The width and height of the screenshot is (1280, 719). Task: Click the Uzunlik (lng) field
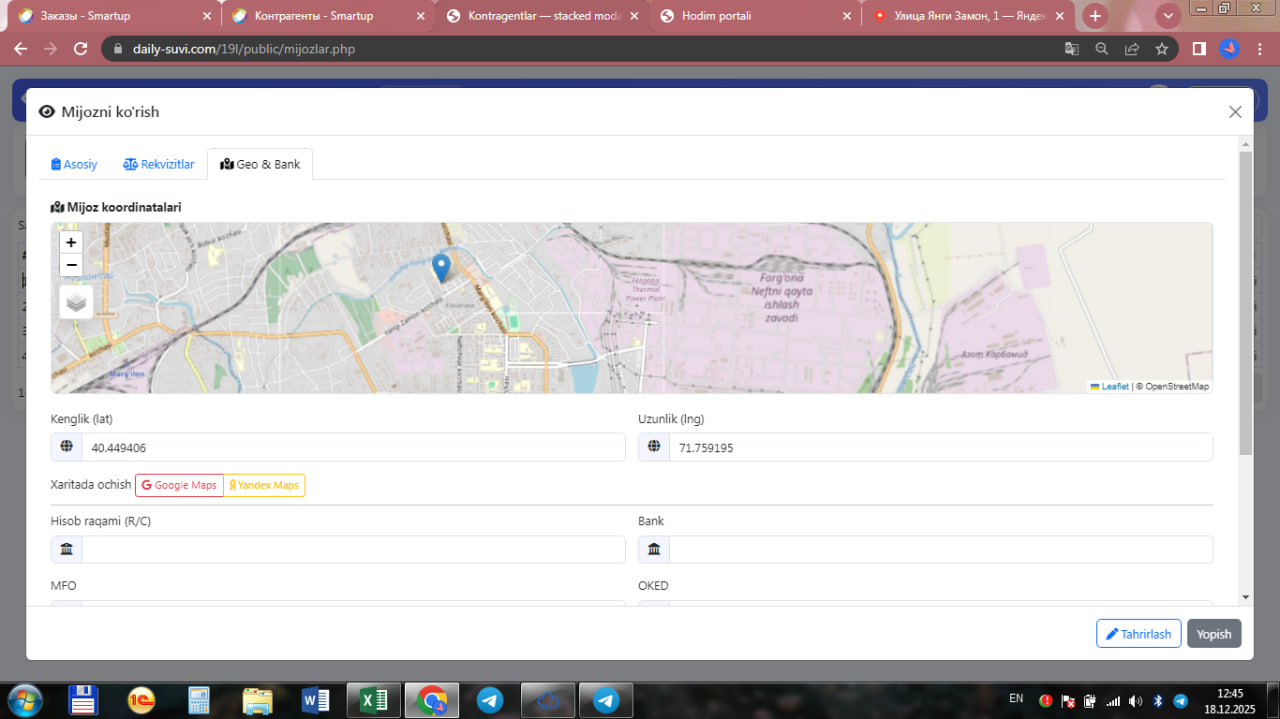(940, 448)
